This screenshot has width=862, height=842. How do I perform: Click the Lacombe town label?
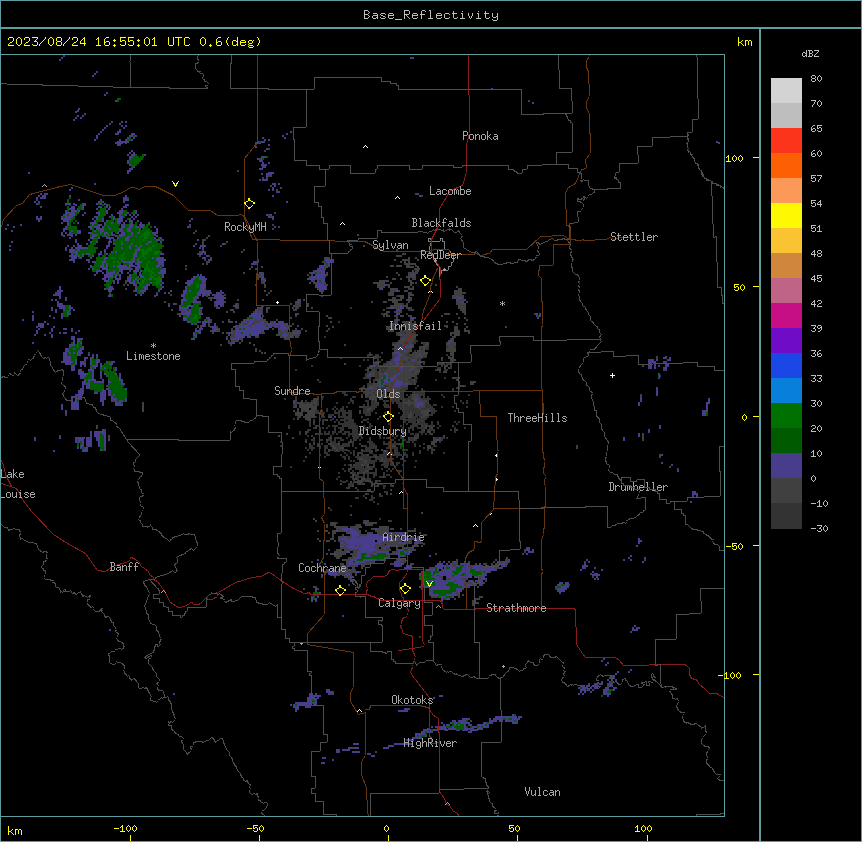[450, 191]
